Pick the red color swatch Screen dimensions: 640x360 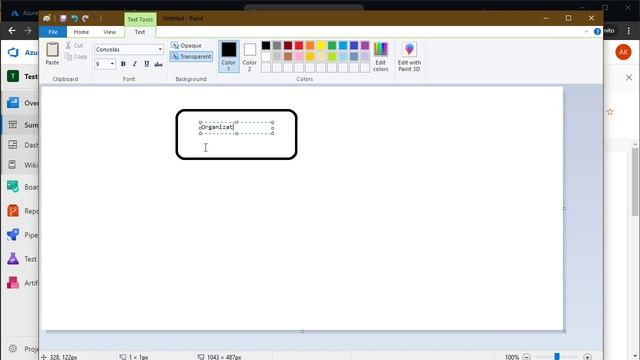pyautogui.click(x=299, y=45)
